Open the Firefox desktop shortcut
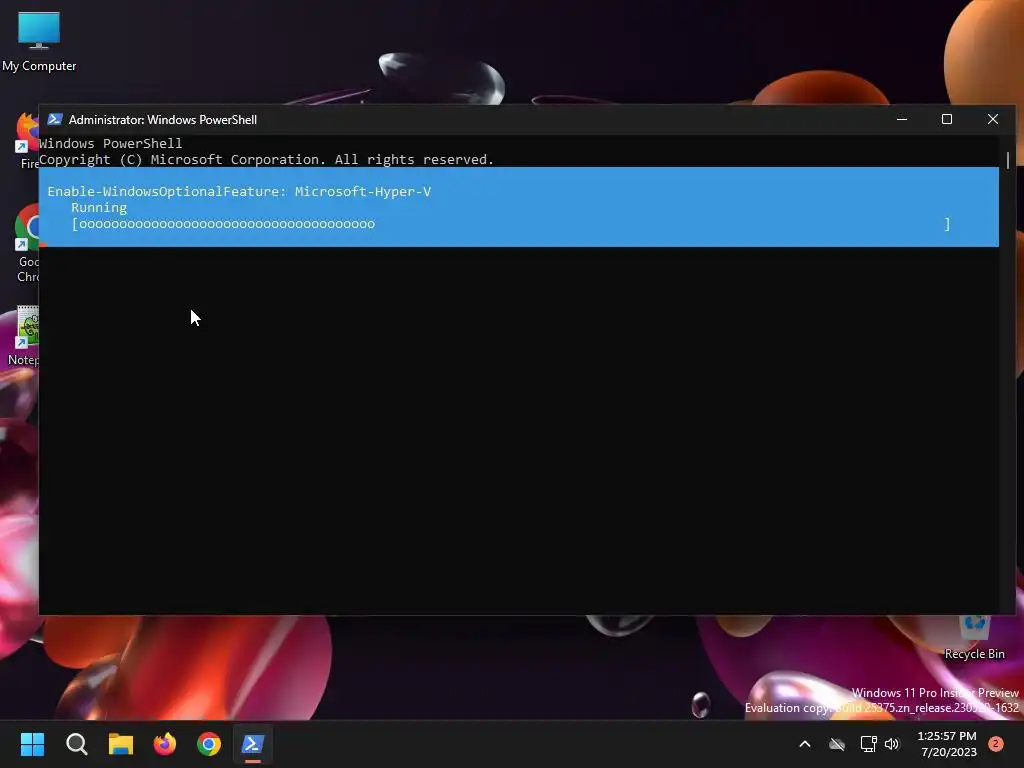Viewport: 1024px width, 768px height. pos(26,139)
